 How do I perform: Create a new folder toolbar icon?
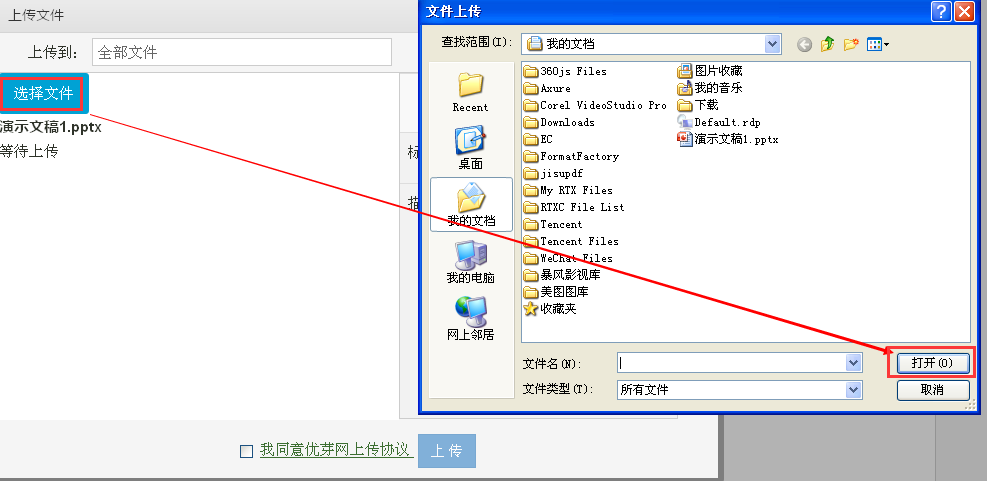pos(851,44)
